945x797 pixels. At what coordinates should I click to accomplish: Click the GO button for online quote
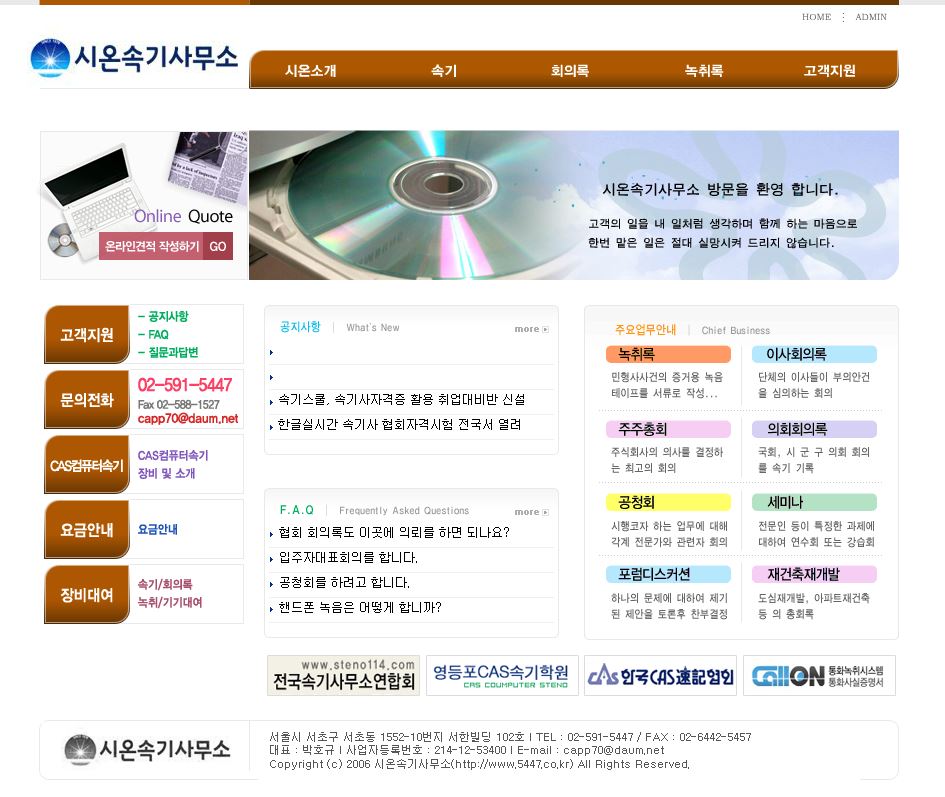tap(218, 247)
